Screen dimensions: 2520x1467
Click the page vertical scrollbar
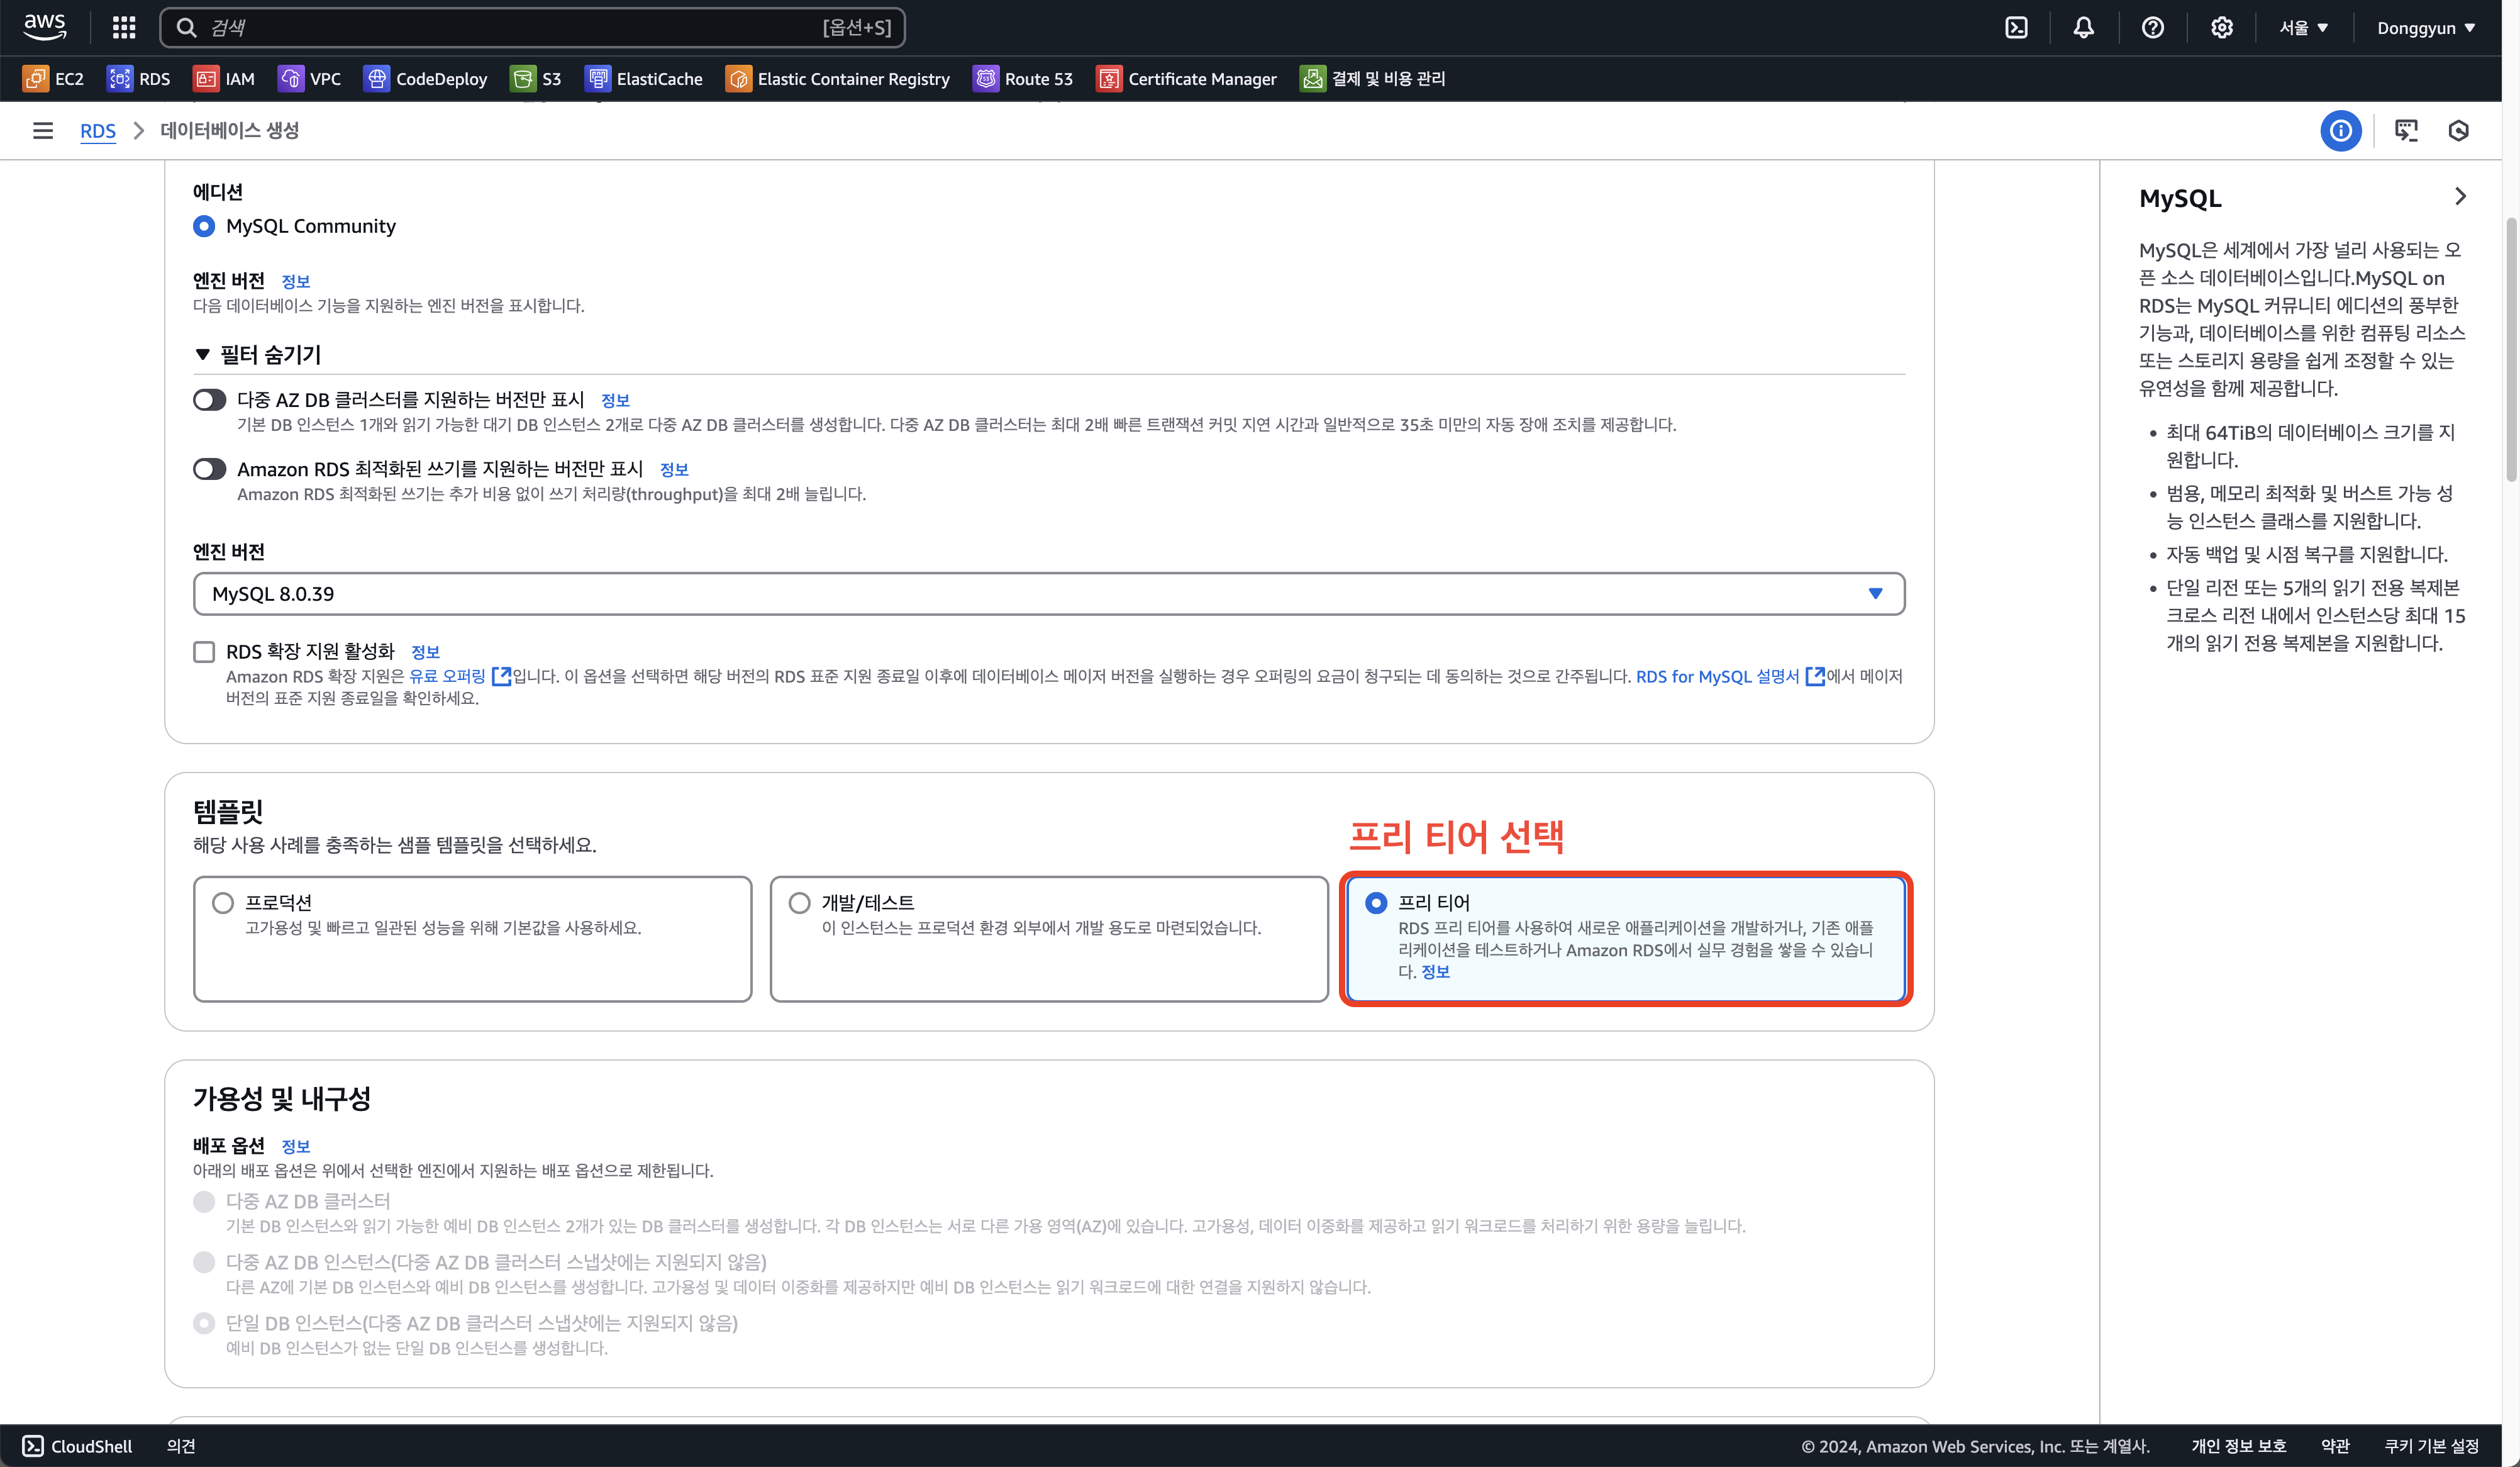[x=2511, y=350]
